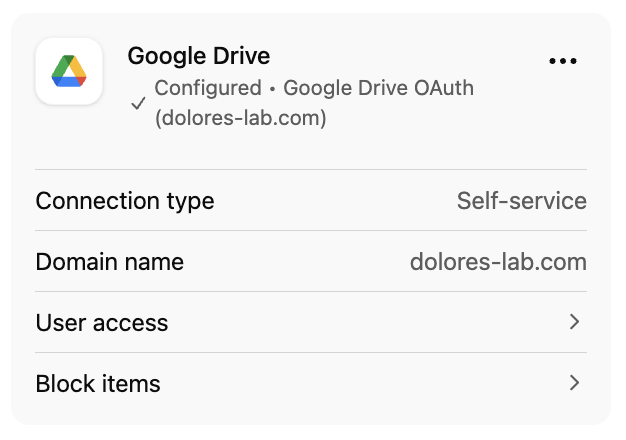Open the three-dot more options menu

tap(563, 61)
